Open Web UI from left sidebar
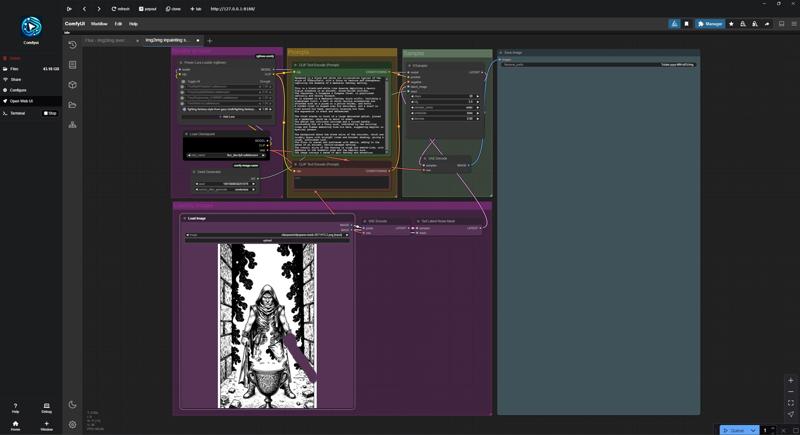 click(x=31, y=101)
